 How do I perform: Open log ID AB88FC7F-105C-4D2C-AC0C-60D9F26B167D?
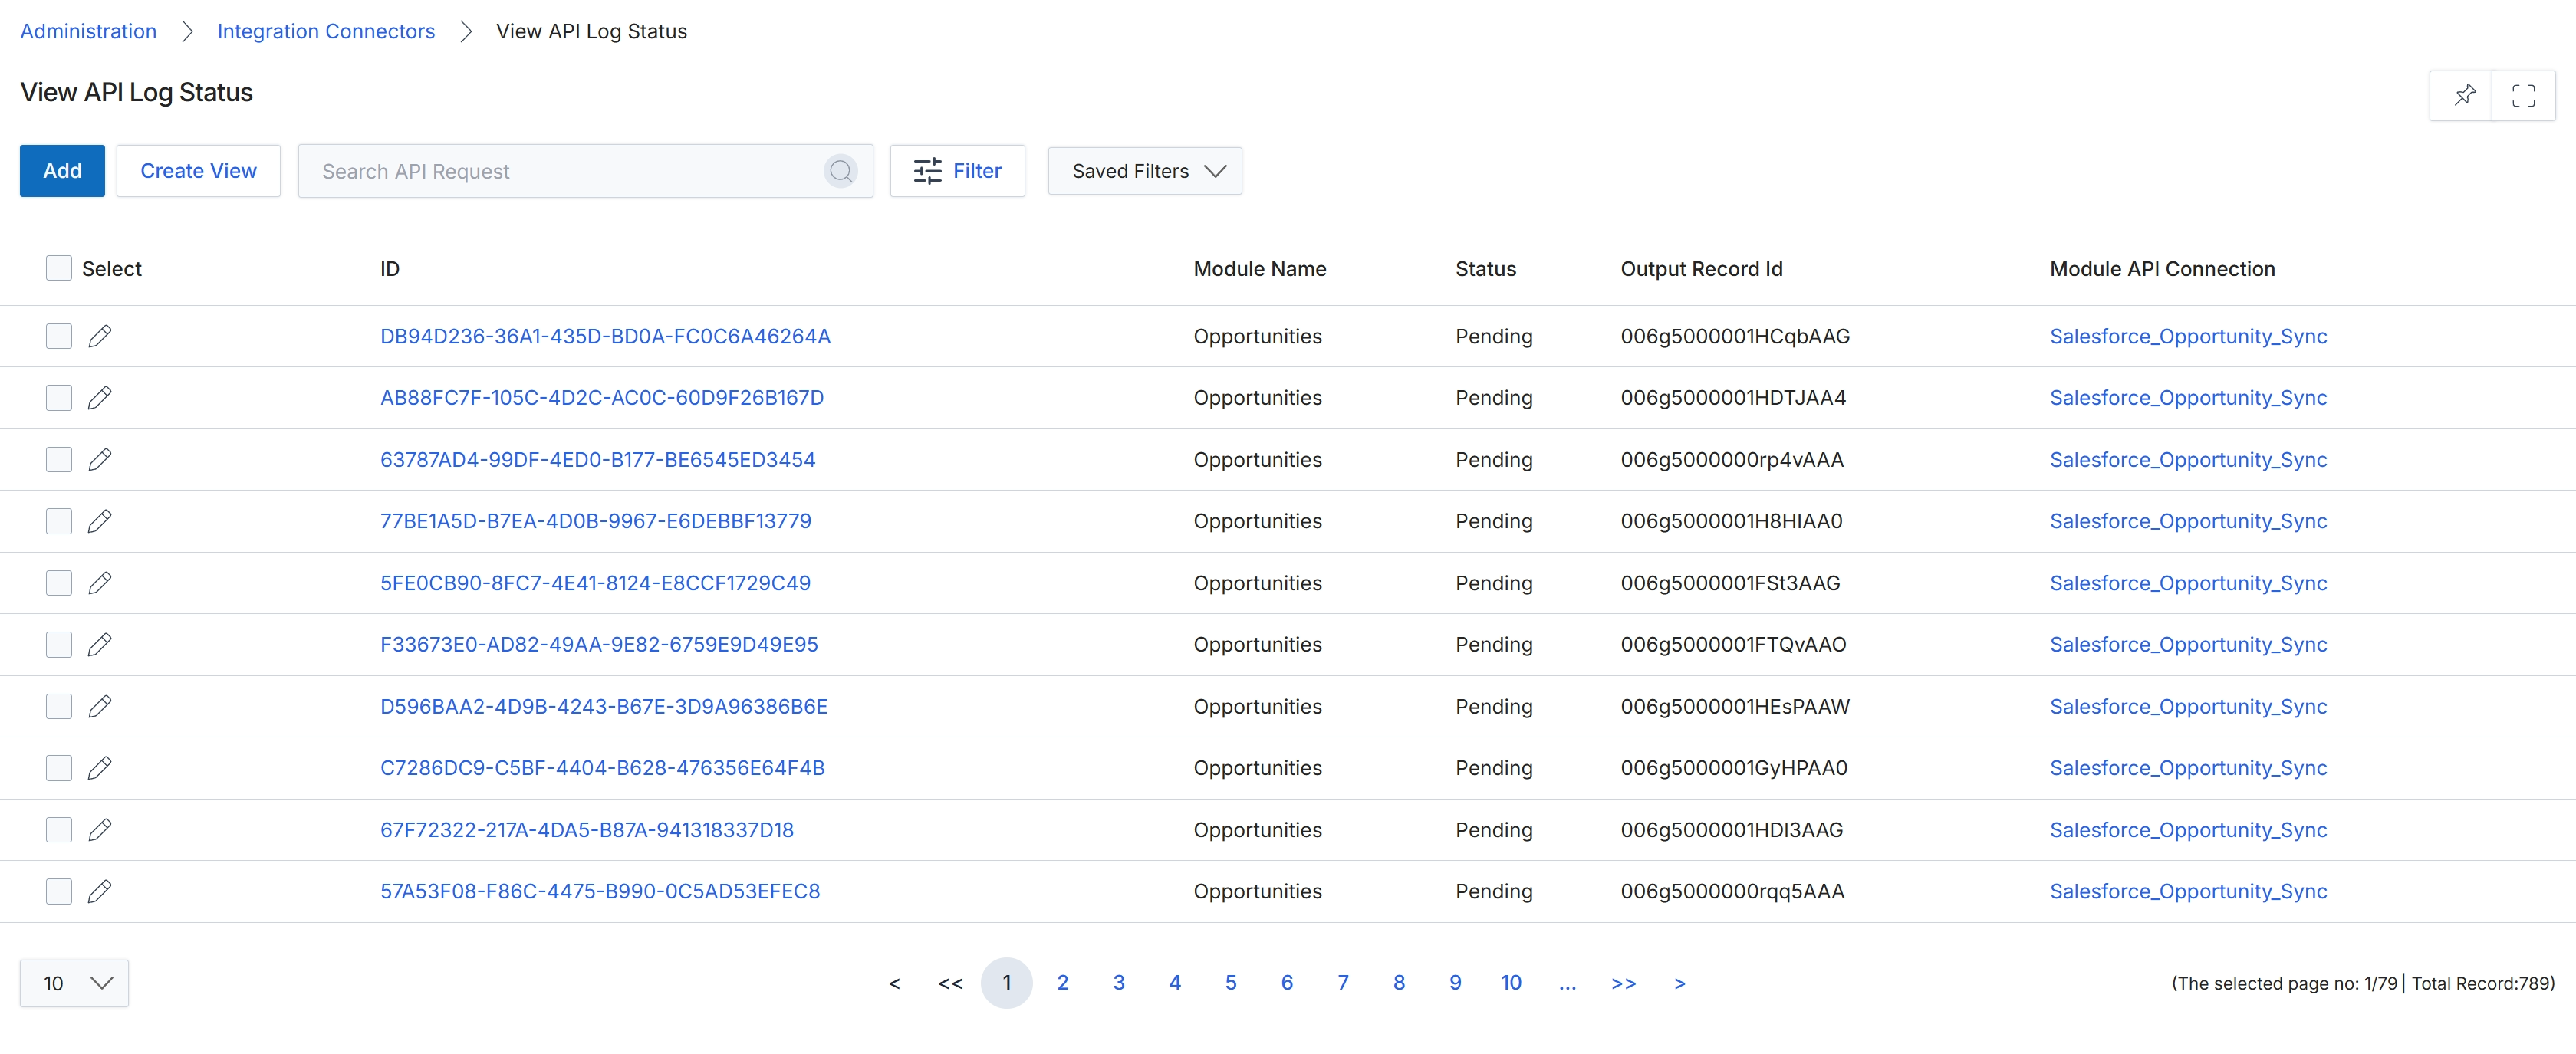(602, 398)
